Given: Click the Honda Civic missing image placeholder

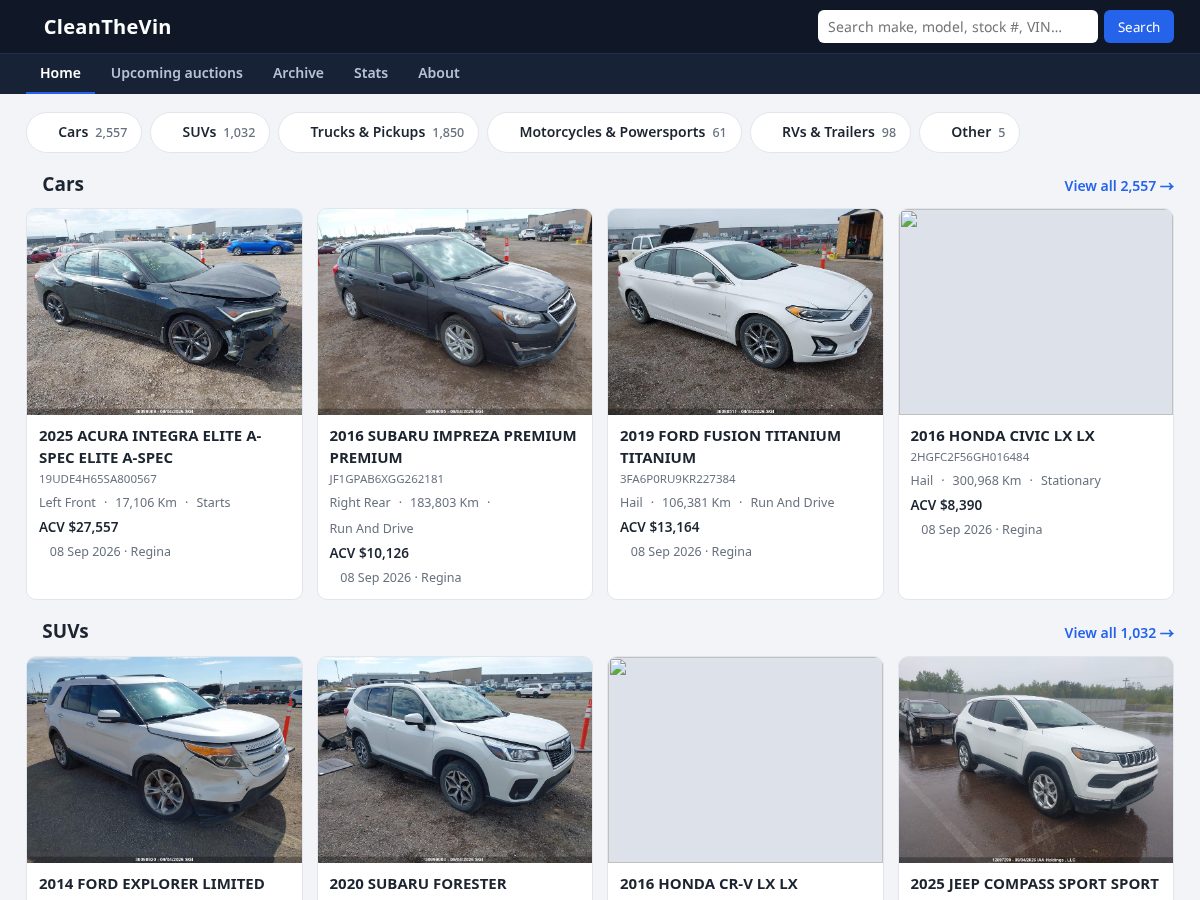Looking at the screenshot, I should (x=1036, y=312).
